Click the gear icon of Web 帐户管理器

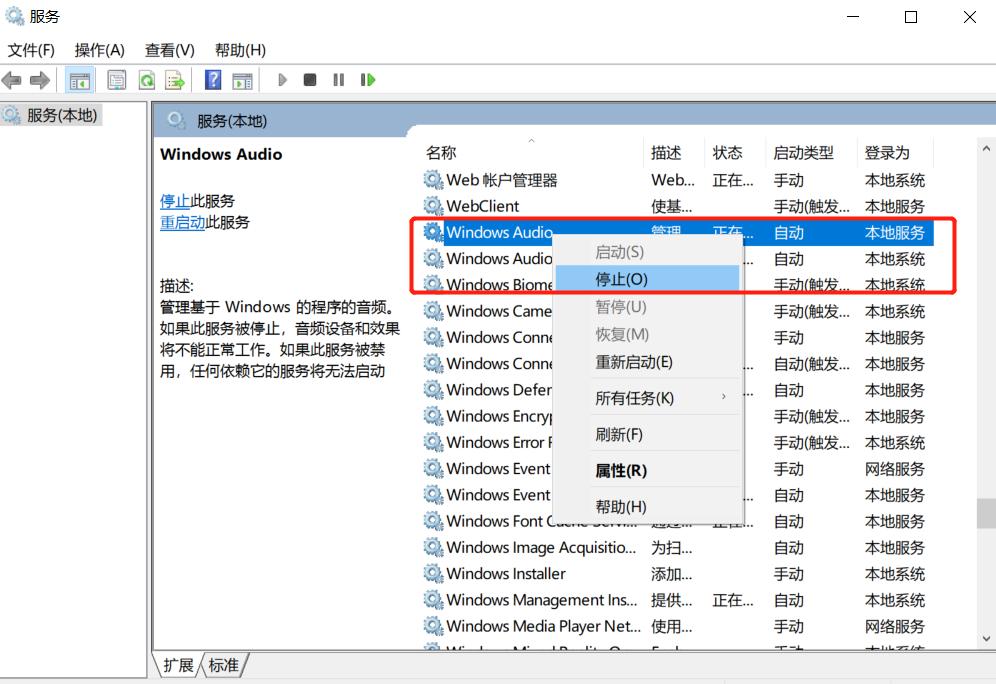click(433, 180)
